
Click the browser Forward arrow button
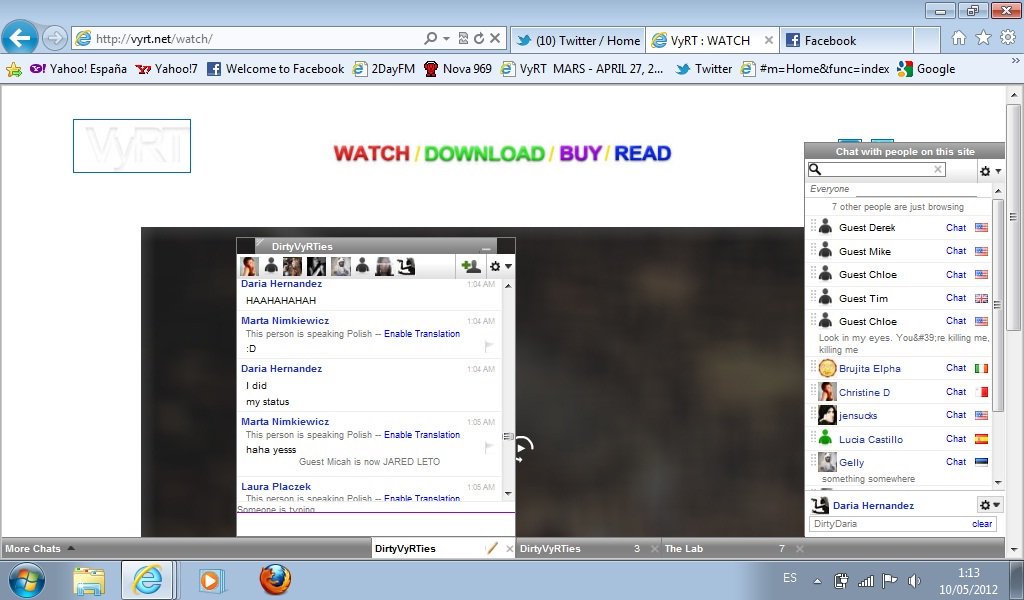(55, 38)
